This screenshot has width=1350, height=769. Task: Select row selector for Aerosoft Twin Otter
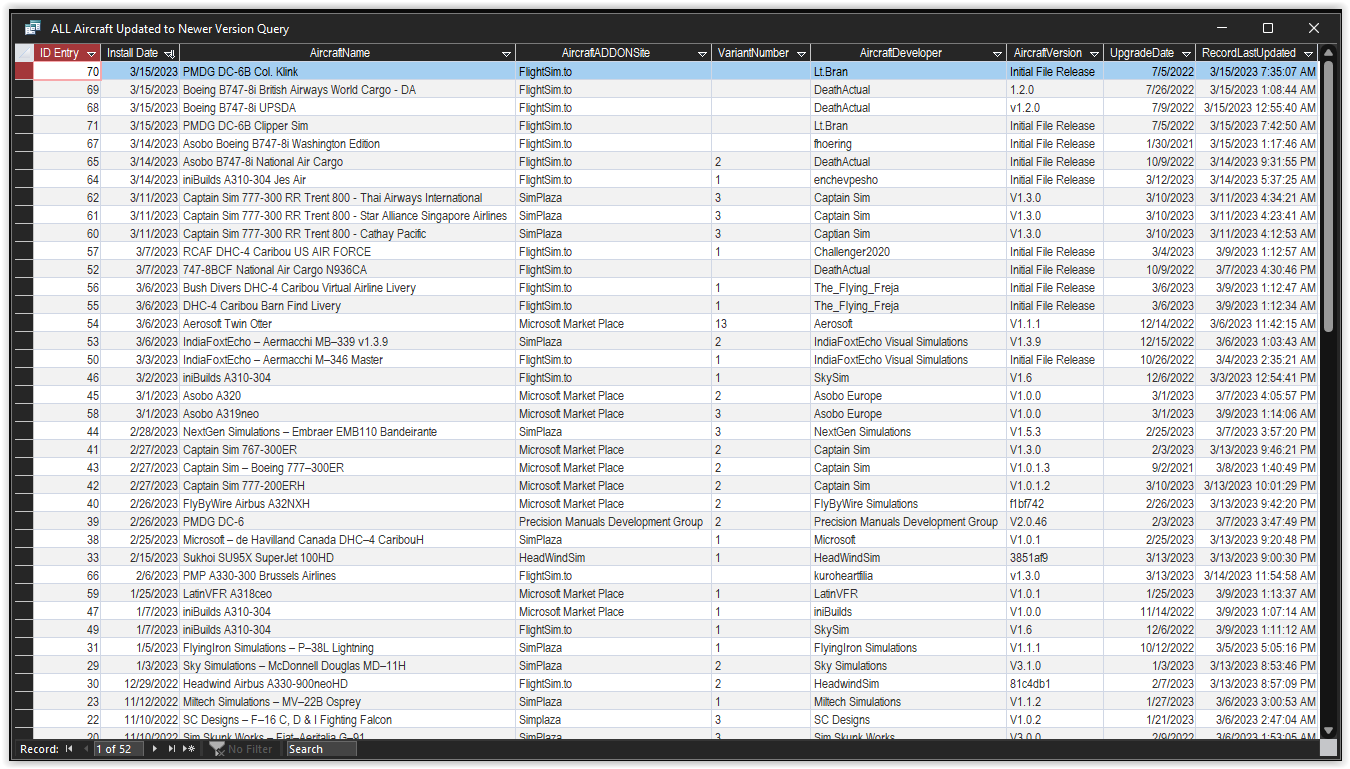24,324
